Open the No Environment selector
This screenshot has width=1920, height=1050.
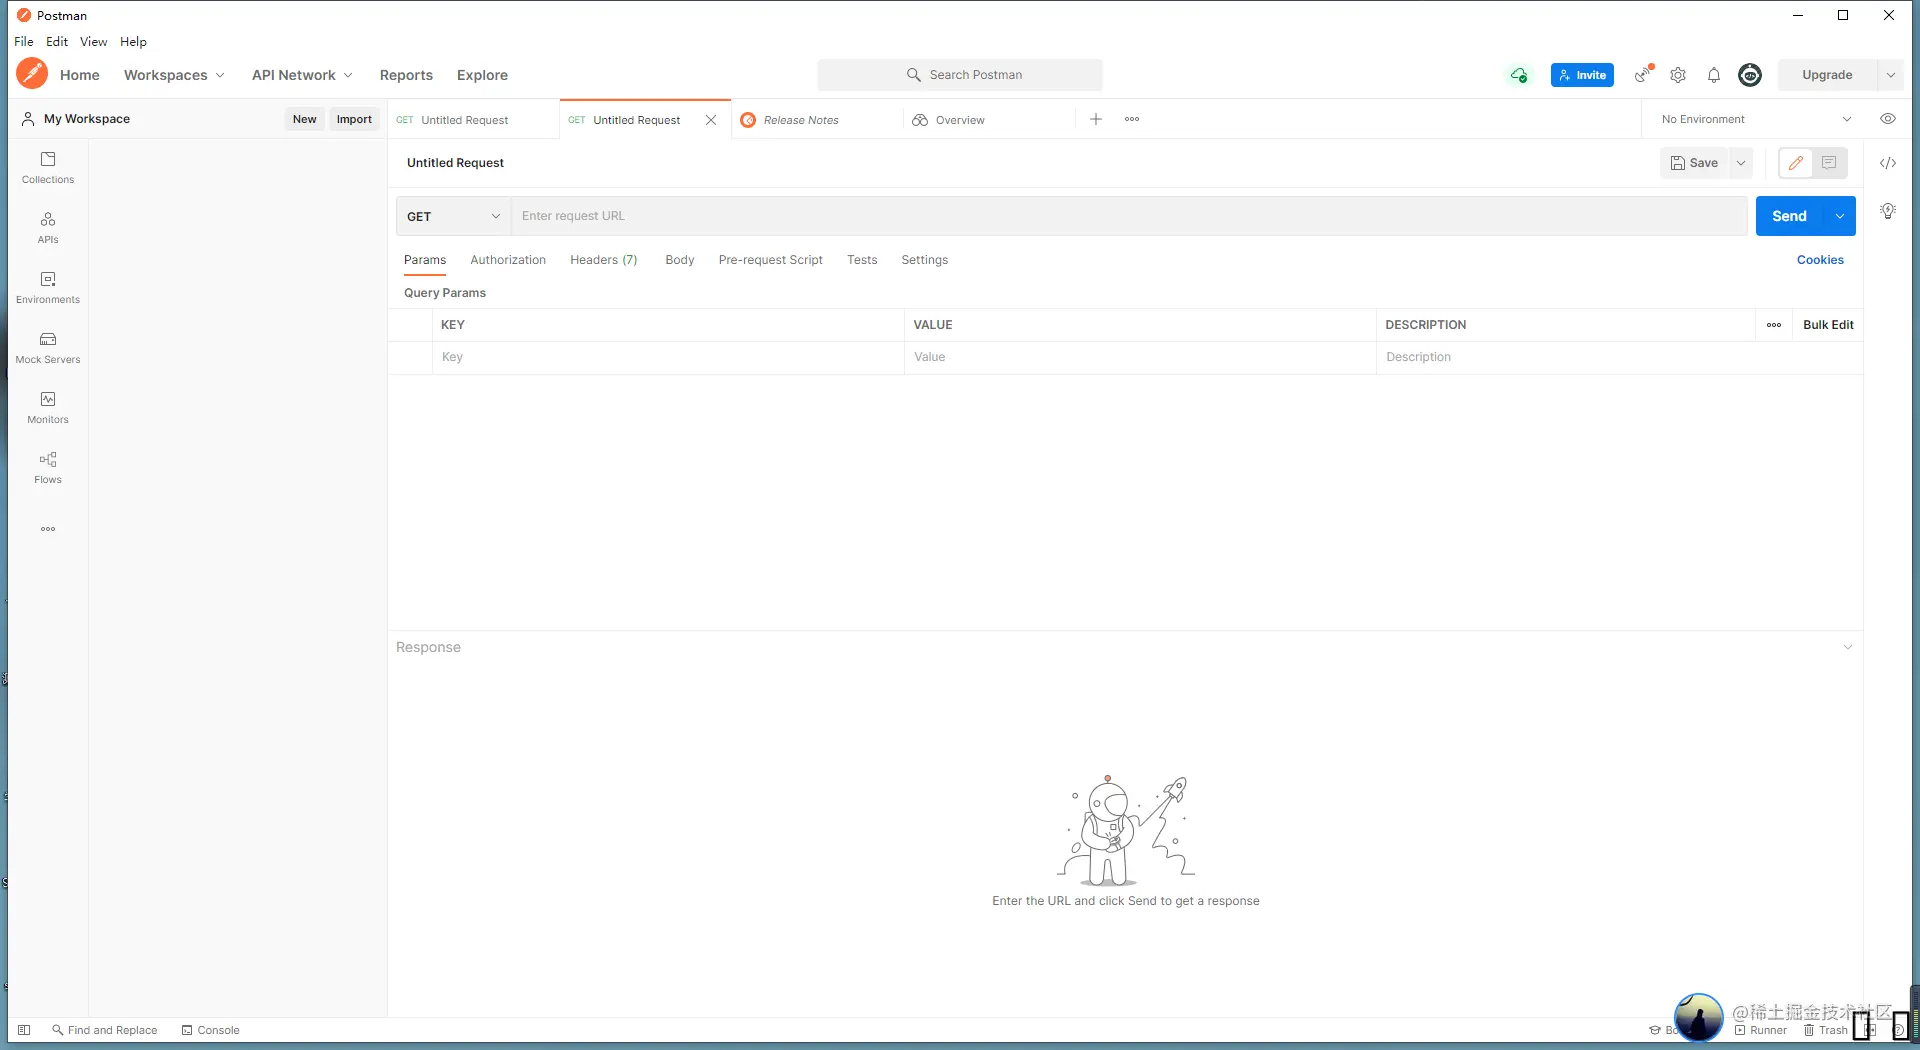(x=1757, y=119)
